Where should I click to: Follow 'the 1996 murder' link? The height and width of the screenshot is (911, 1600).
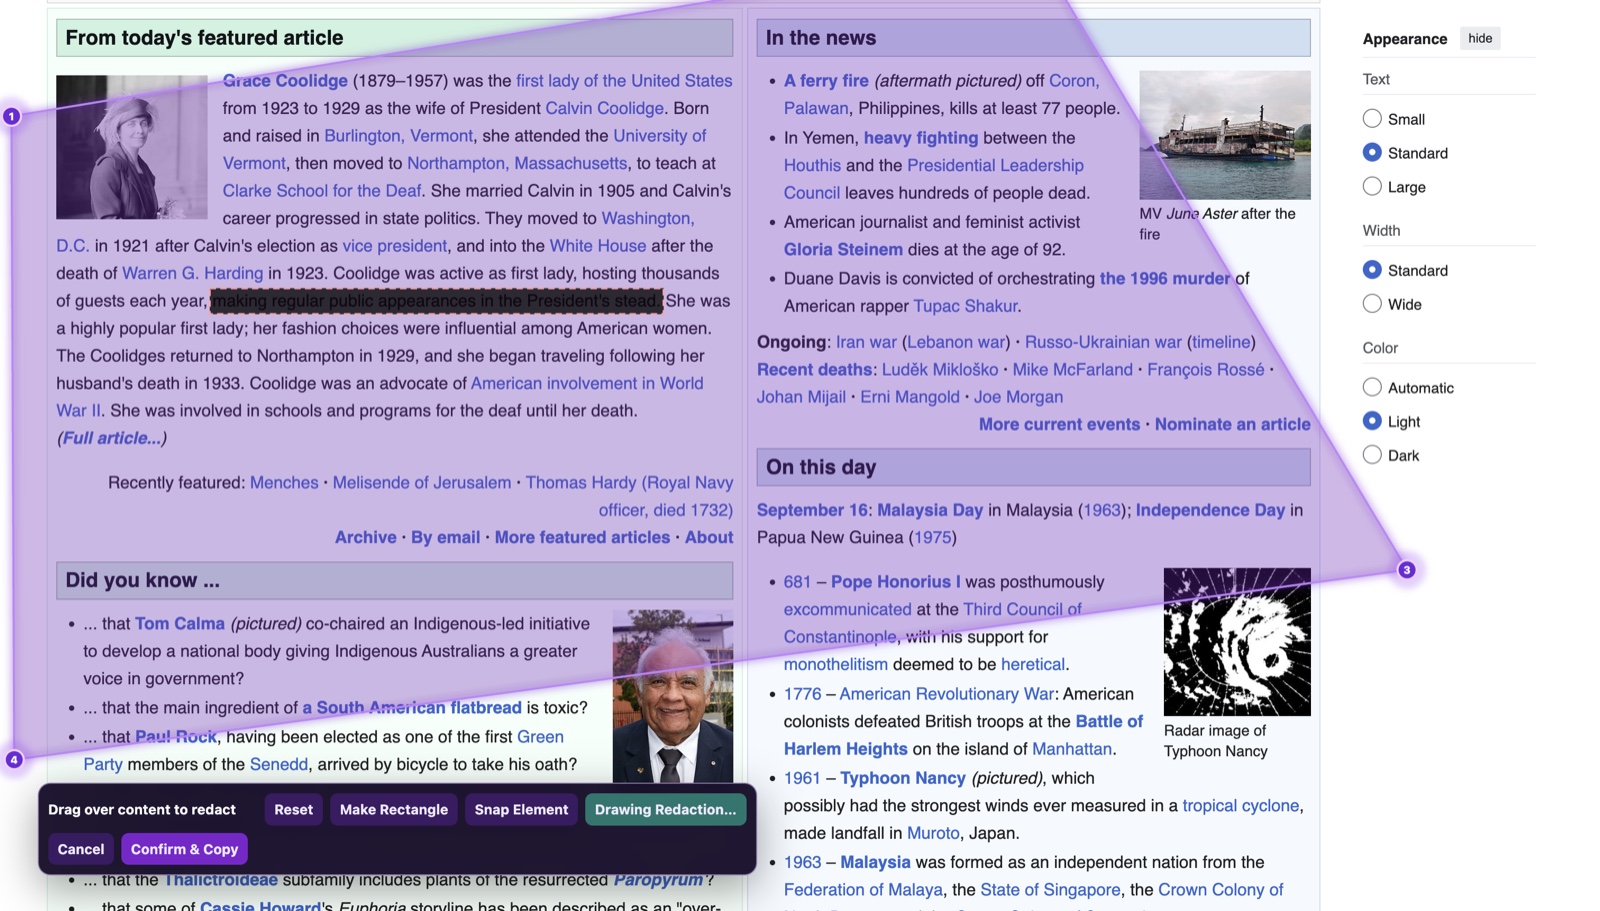[x=1165, y=279]
